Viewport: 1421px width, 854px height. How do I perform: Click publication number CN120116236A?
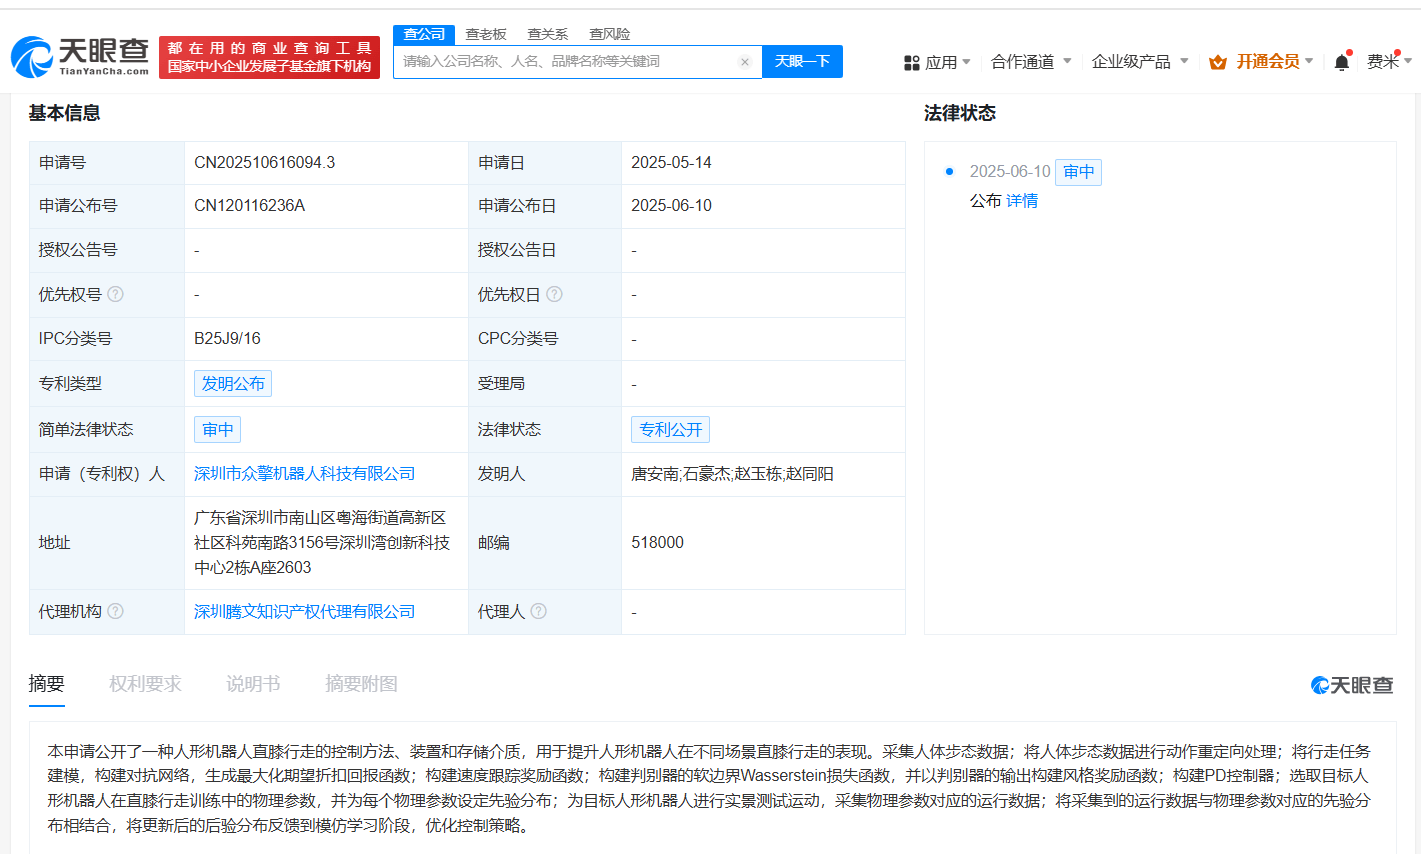(250, 206)
